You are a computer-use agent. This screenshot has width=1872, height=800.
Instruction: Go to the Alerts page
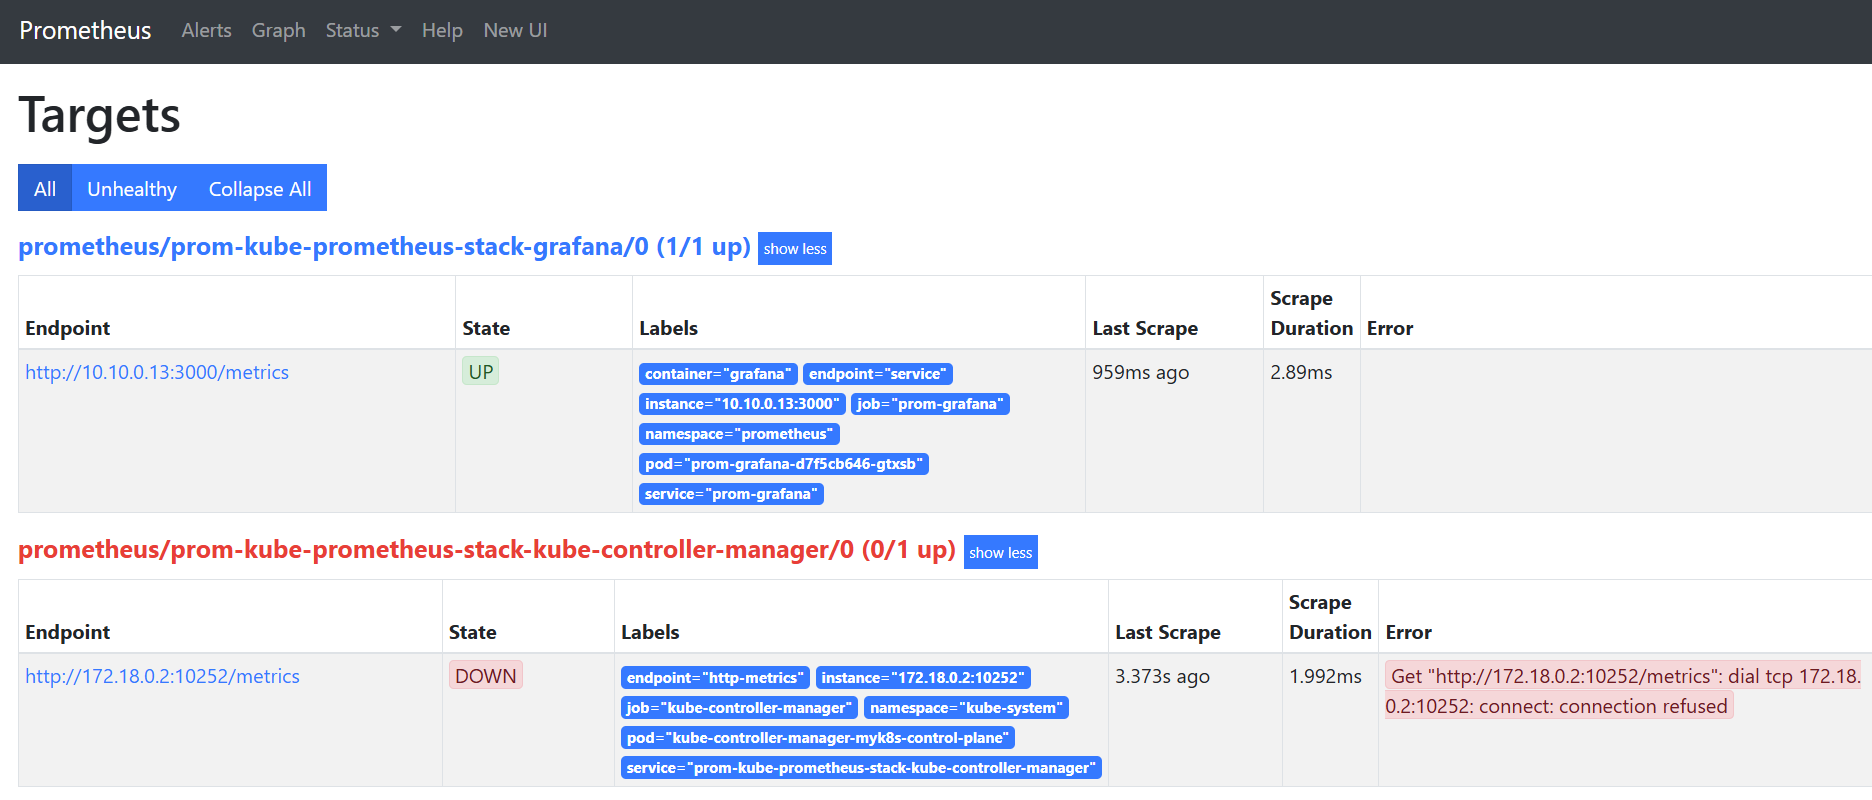click(x=206, y=31)
